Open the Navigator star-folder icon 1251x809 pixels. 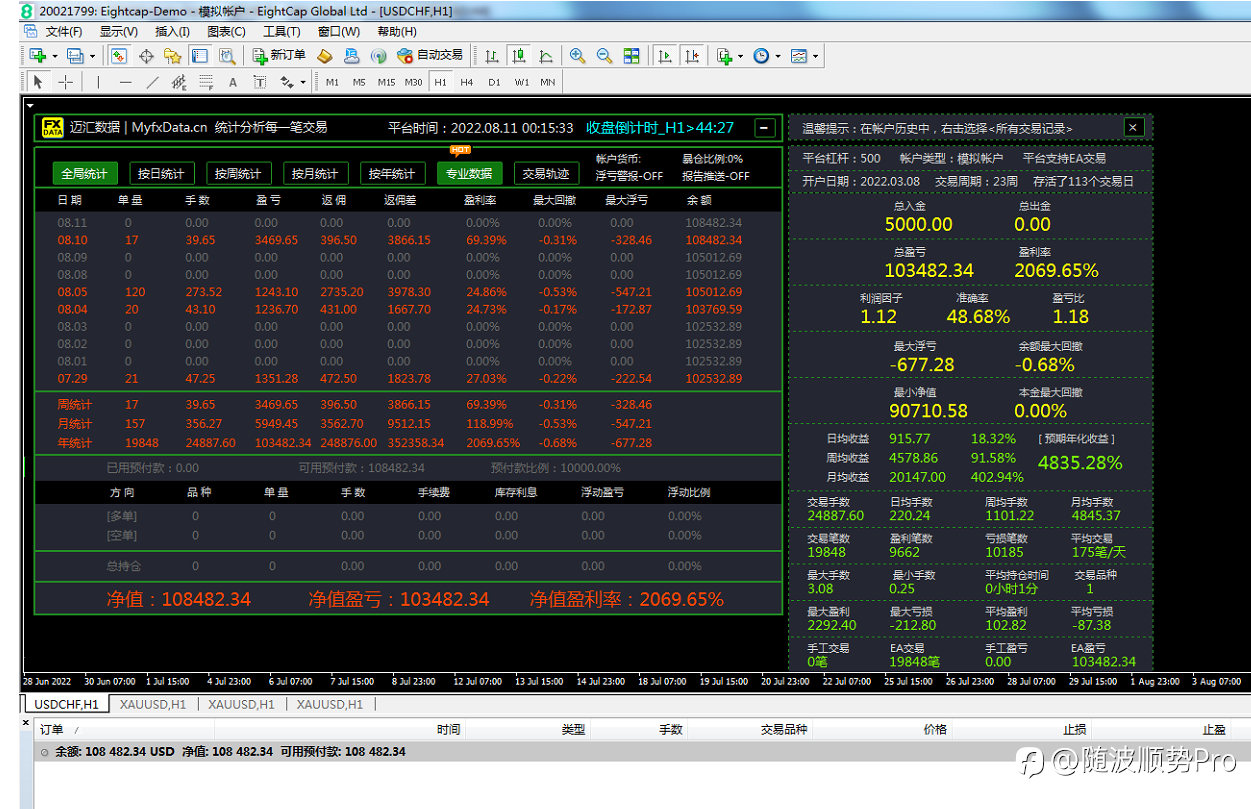[x=172, y=56]
